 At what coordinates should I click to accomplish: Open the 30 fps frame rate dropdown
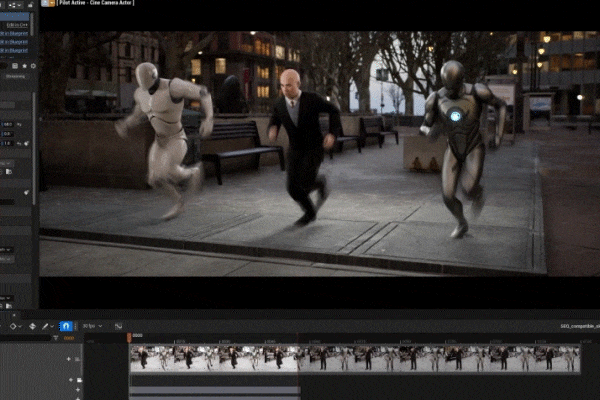pos(92,326)
